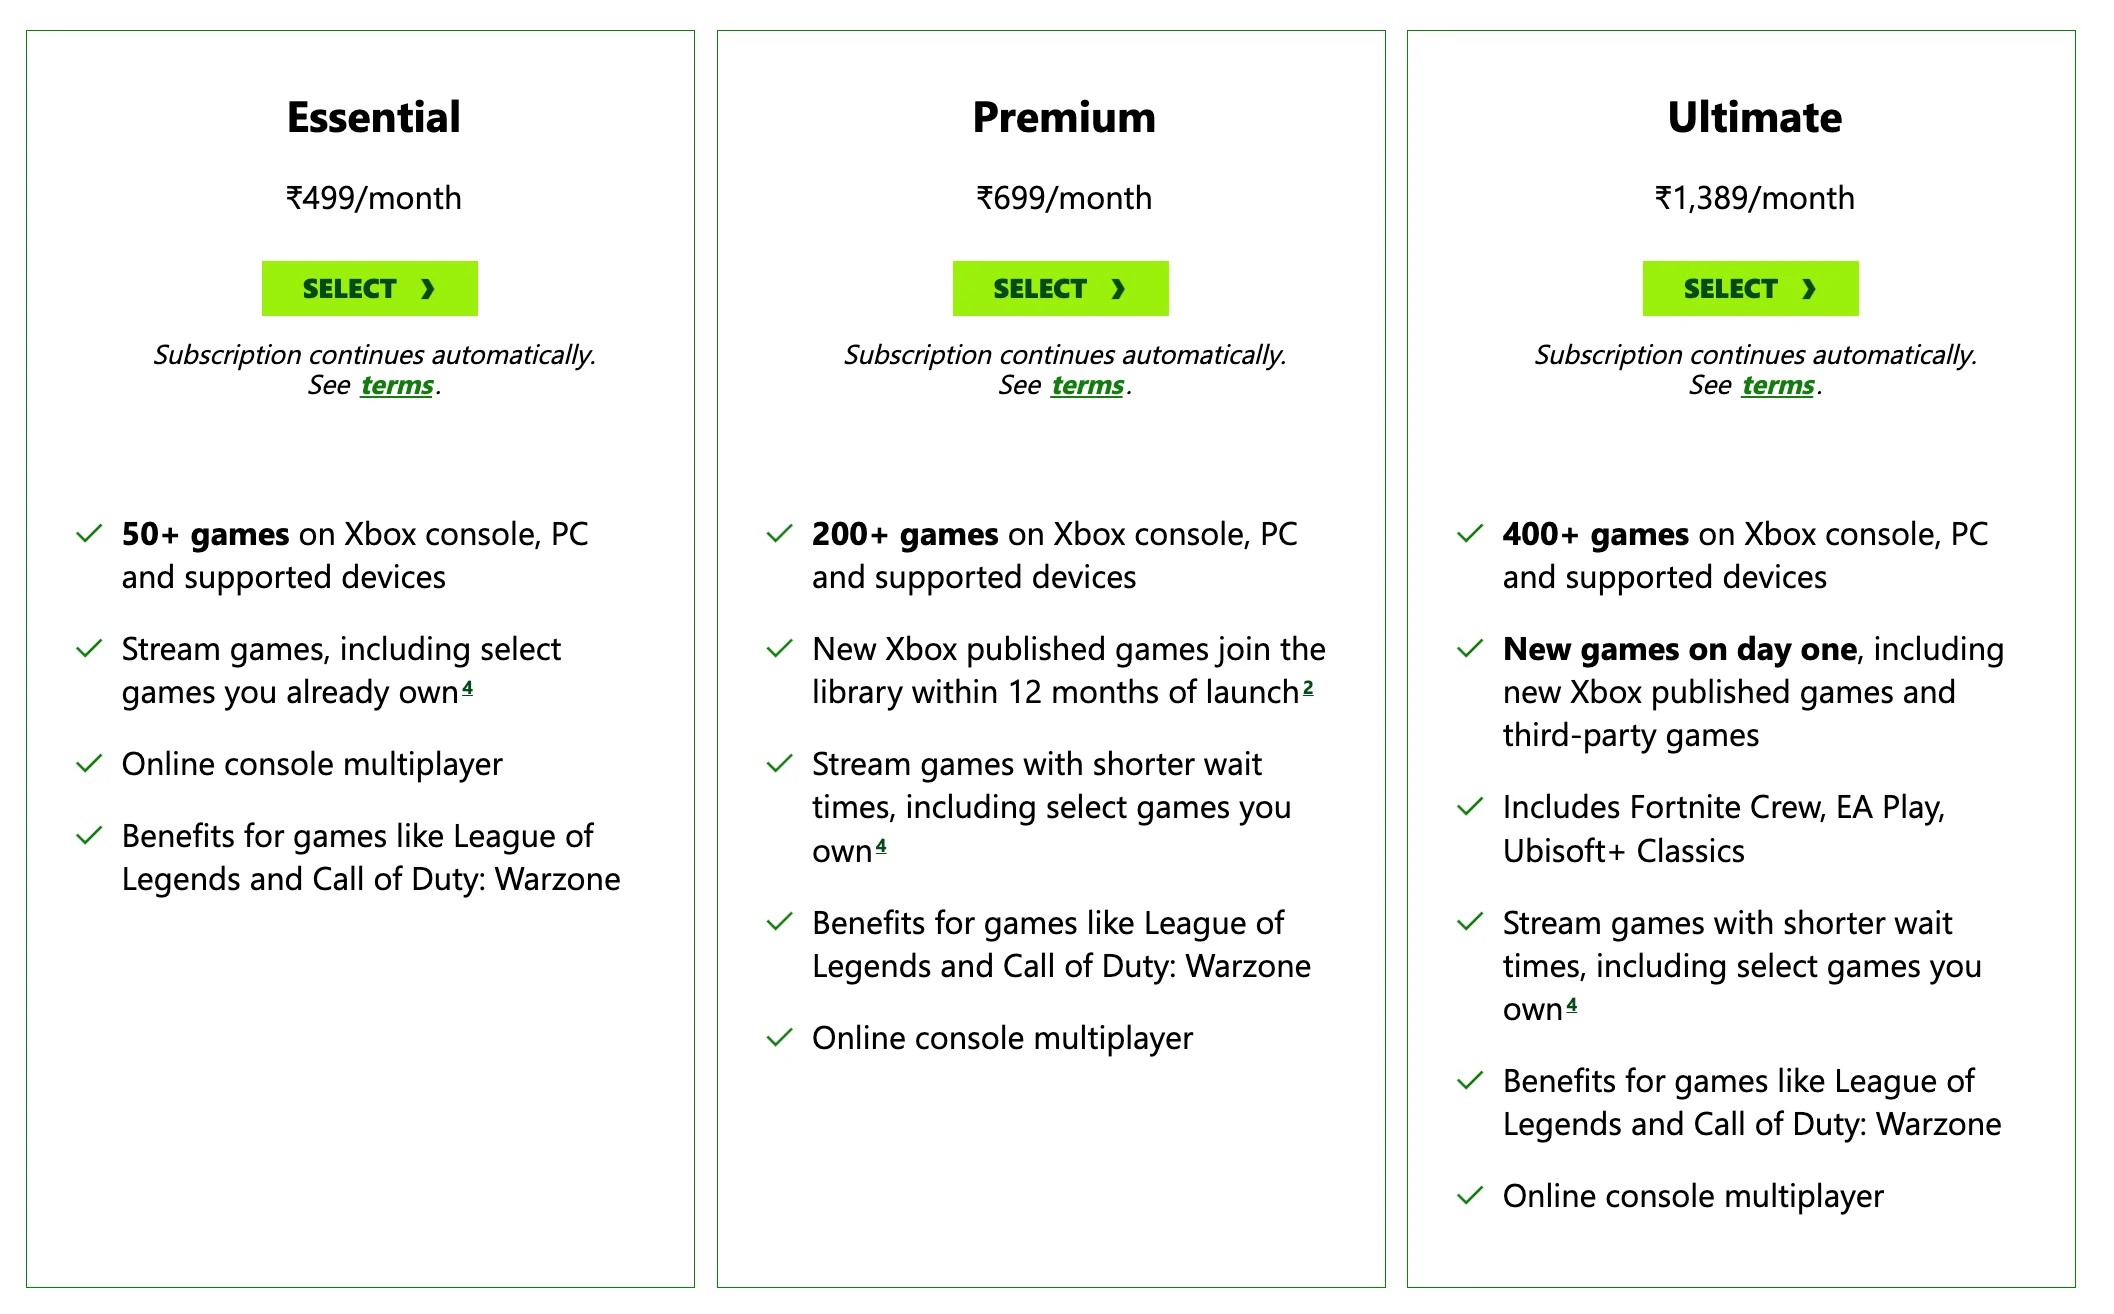
Task: Click footnote 4 in Essential stream games
Action: click(467, 688)
